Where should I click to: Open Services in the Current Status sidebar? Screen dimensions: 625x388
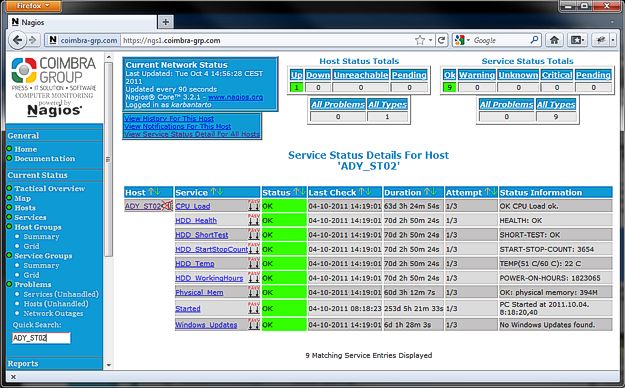30,217
